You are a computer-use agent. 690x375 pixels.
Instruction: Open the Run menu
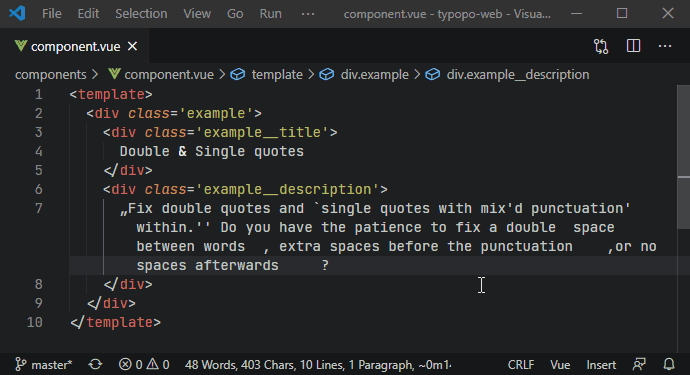click(270, 14)
